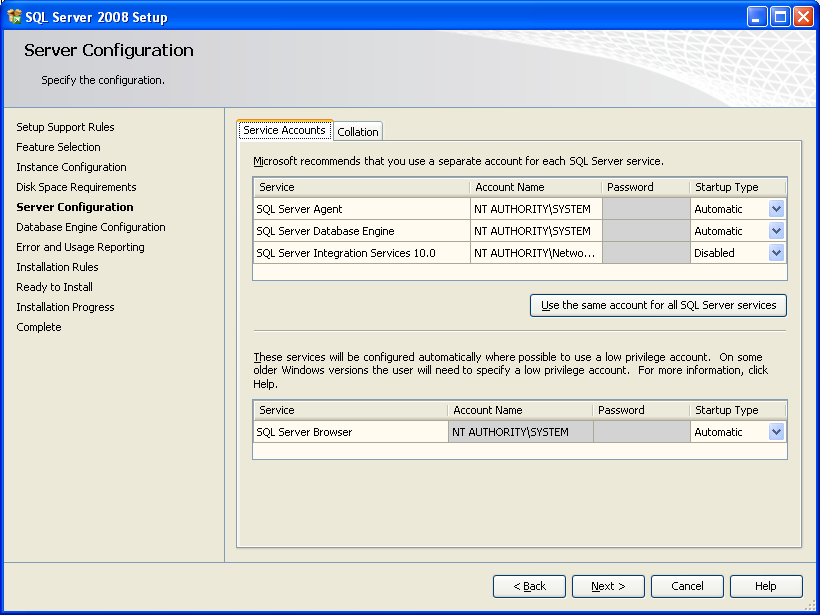
Task: Click Complete in the step list
Action: click(x=39, y=327)
